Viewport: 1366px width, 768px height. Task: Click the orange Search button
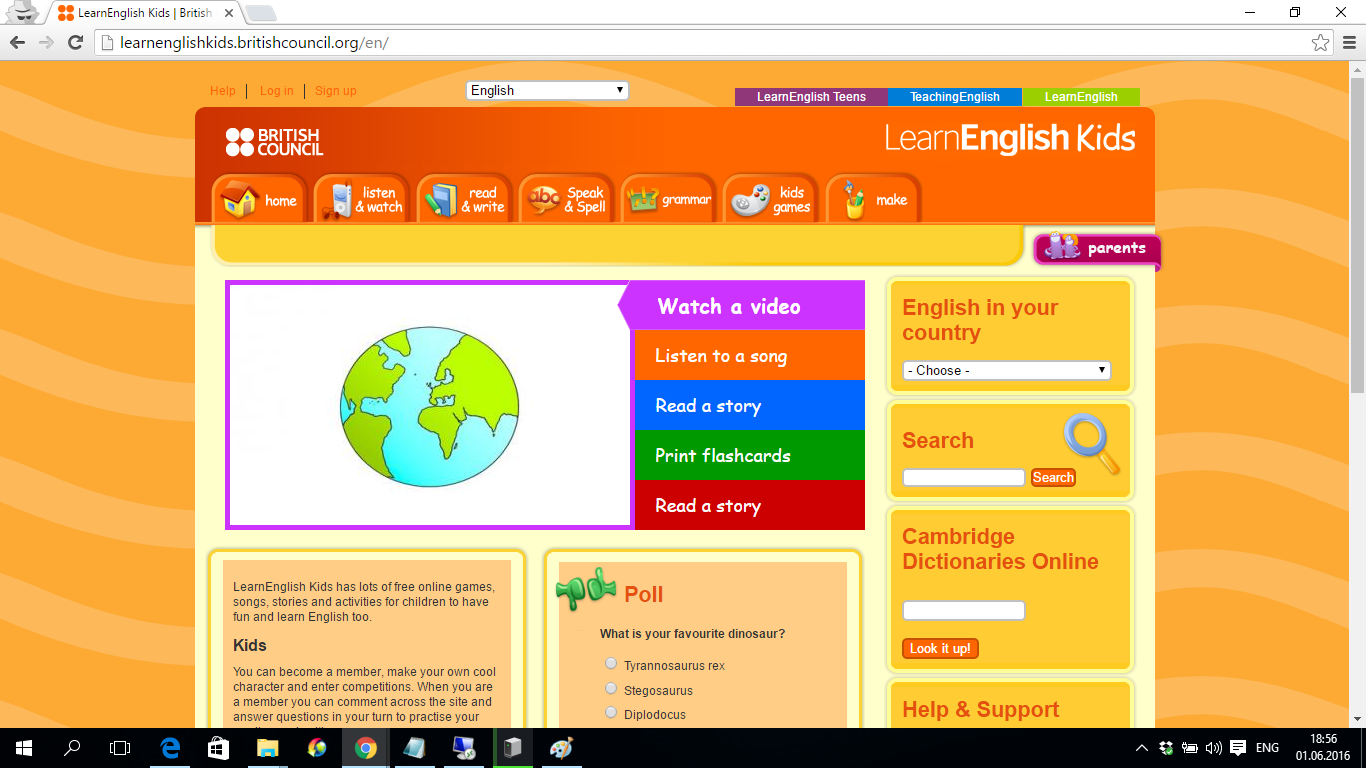pos(1053,478)
